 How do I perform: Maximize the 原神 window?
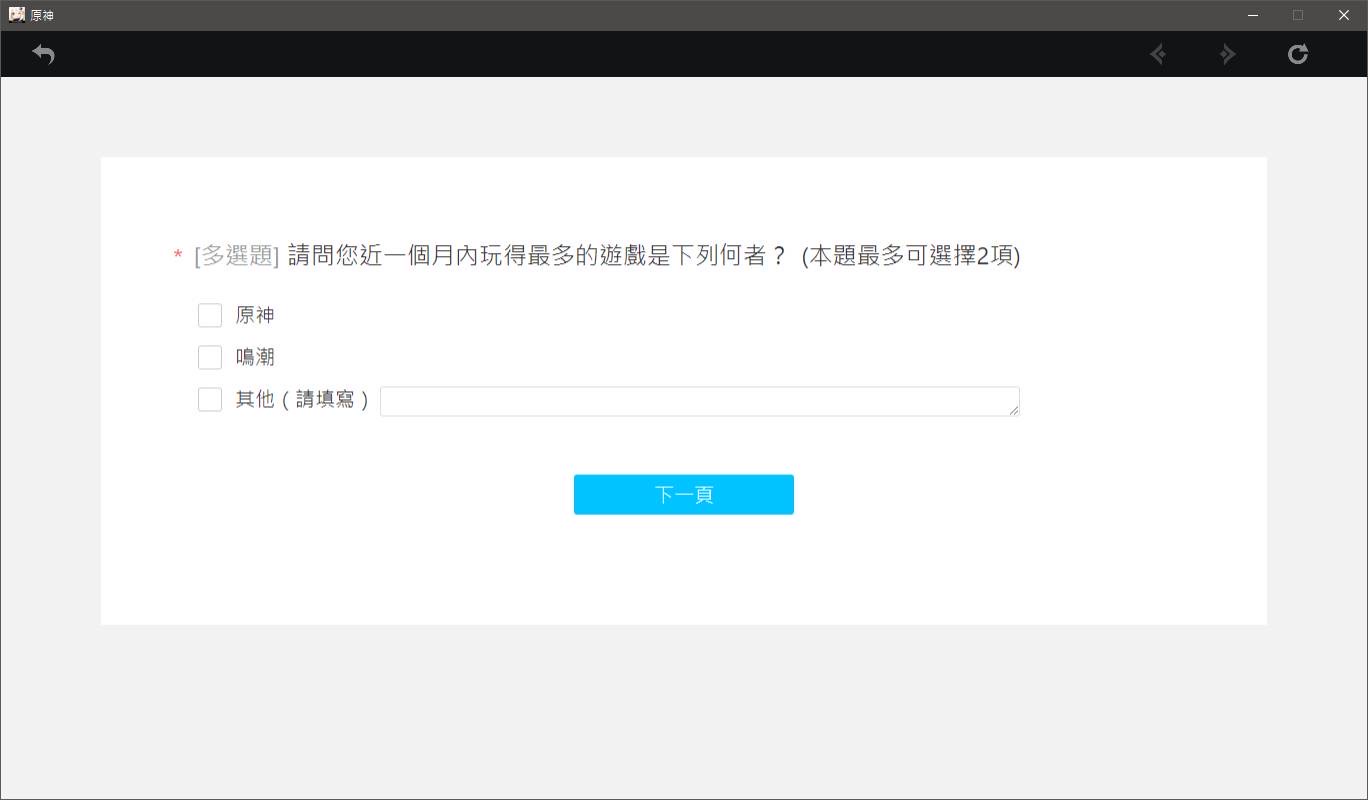coord(1298,15)
